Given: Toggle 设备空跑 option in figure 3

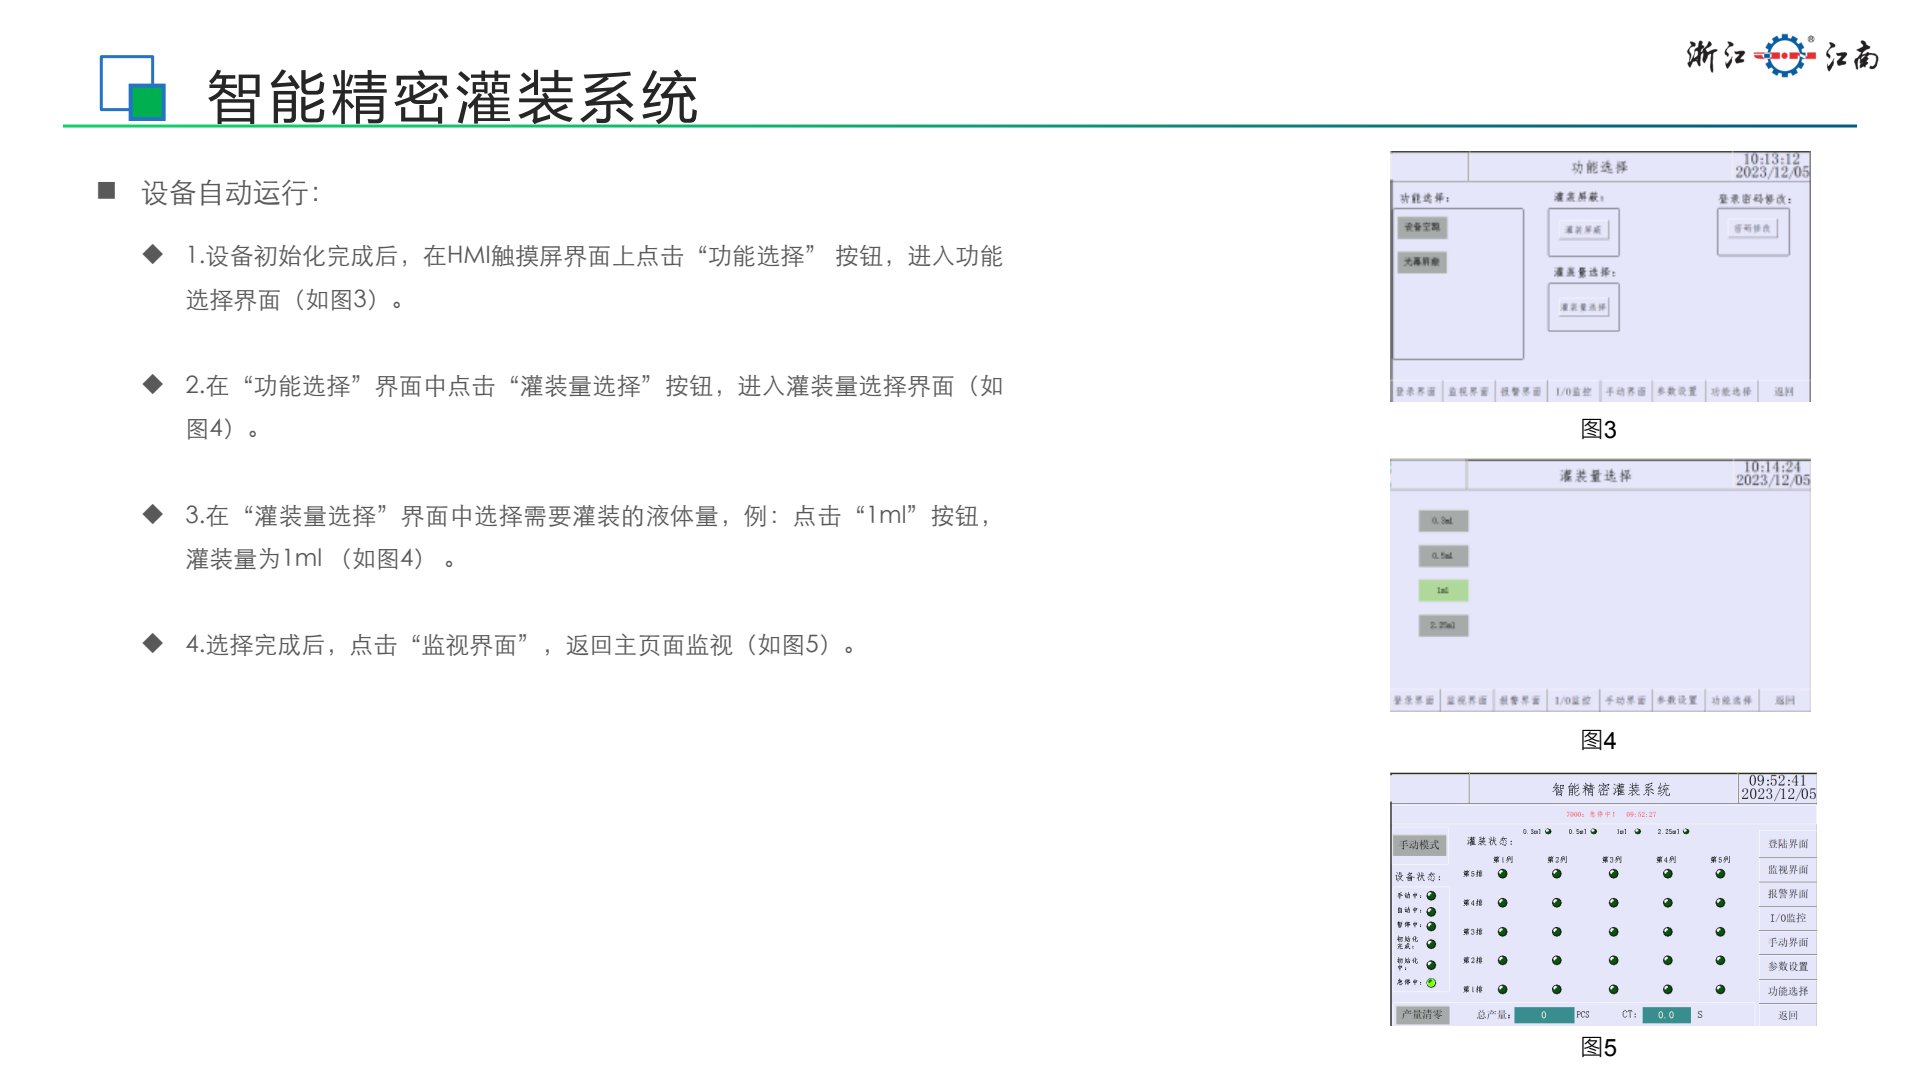Looking at the screenshot, I should 1421,227.
